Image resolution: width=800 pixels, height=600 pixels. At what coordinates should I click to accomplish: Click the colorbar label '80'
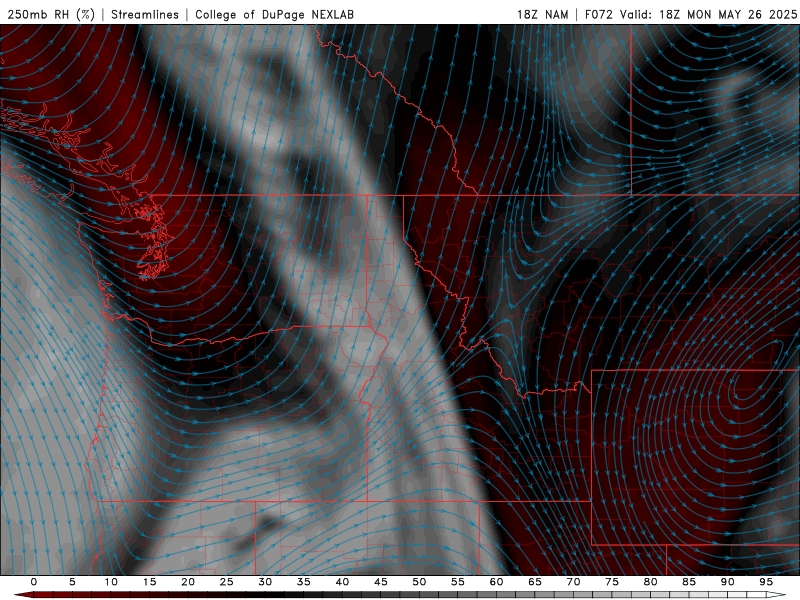[650, 582]
